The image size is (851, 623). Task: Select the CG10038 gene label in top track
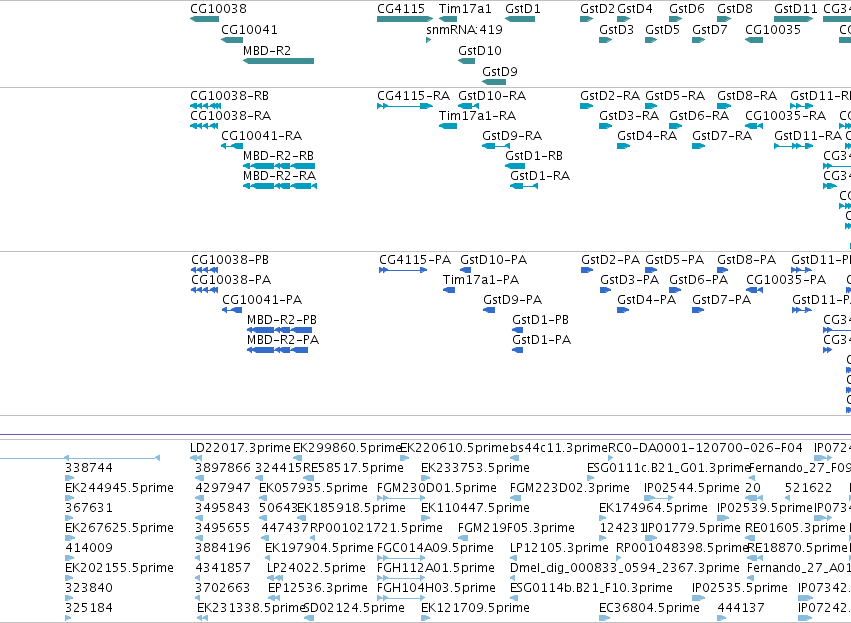(218, 9)
